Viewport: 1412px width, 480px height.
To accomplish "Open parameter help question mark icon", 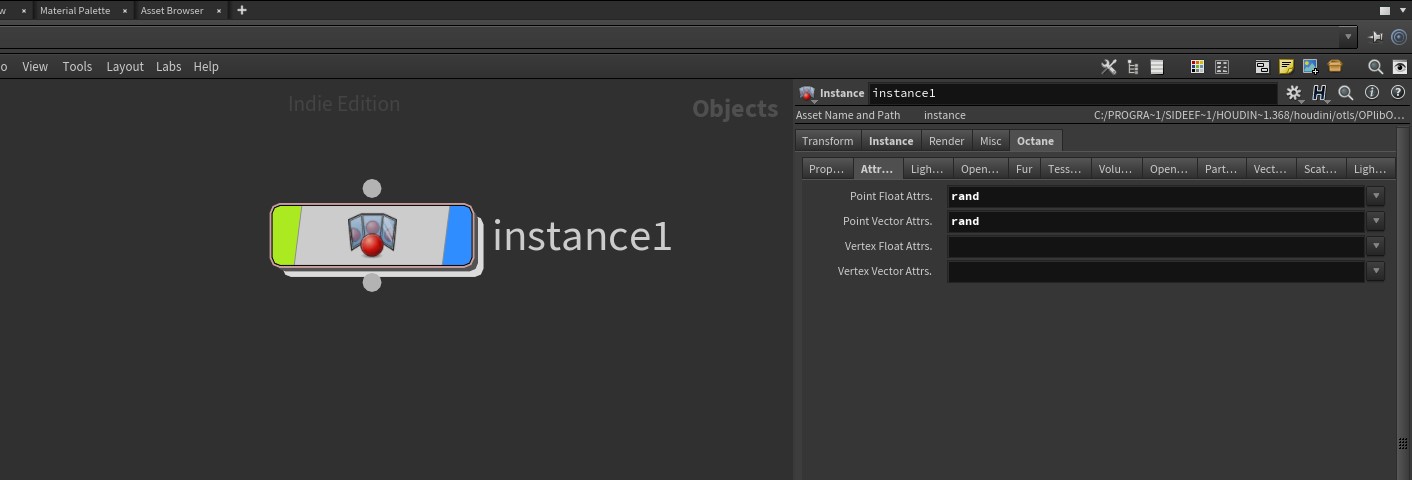I will pos(1398,93).
